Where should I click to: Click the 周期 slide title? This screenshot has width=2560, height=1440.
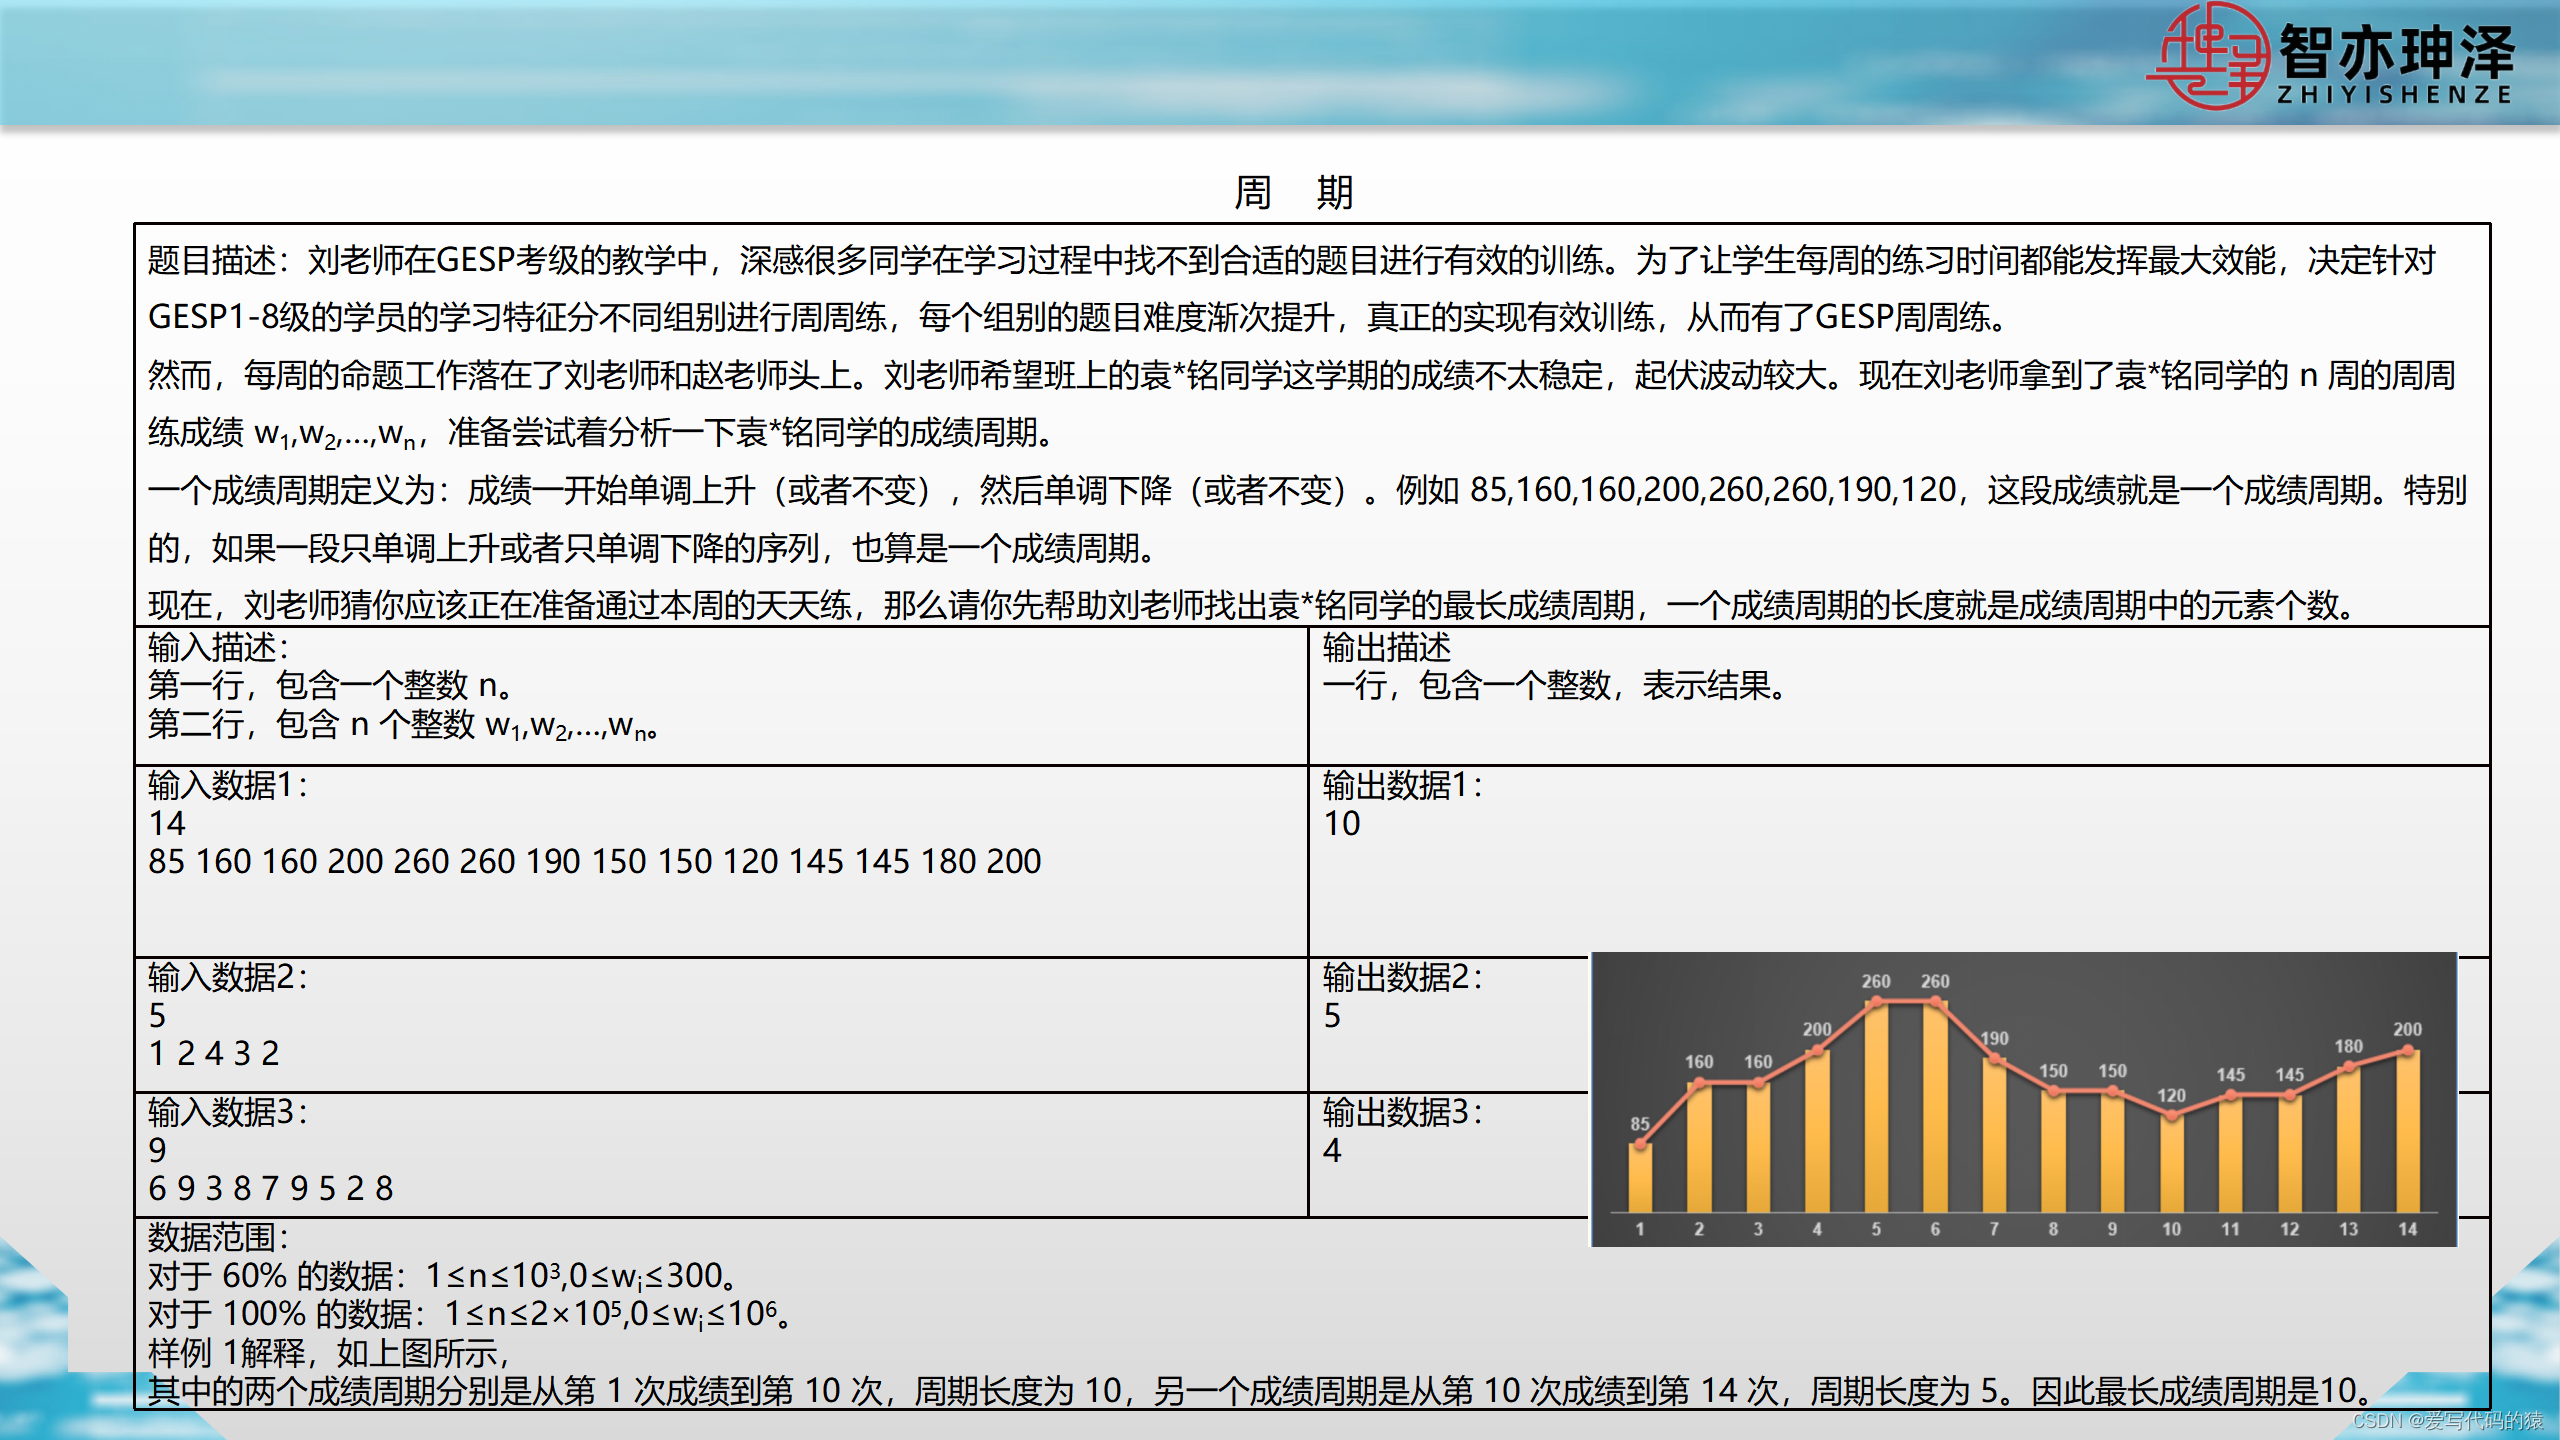[x=1294, y=192]
